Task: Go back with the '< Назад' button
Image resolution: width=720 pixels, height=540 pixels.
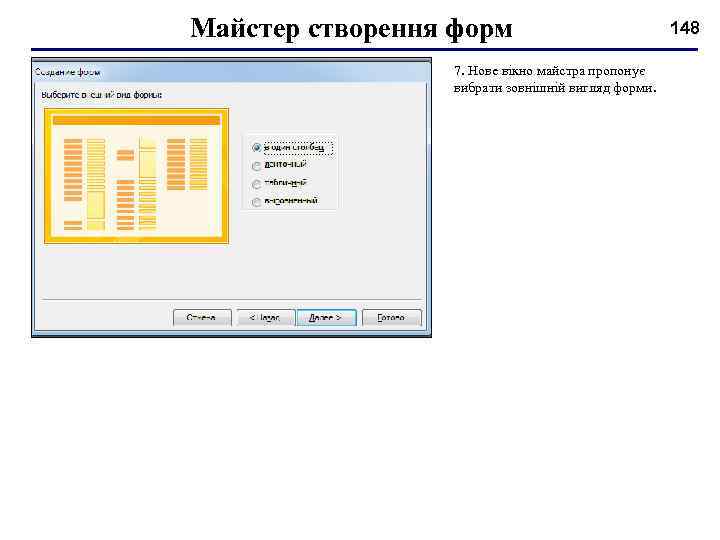Action: (265, 317)
